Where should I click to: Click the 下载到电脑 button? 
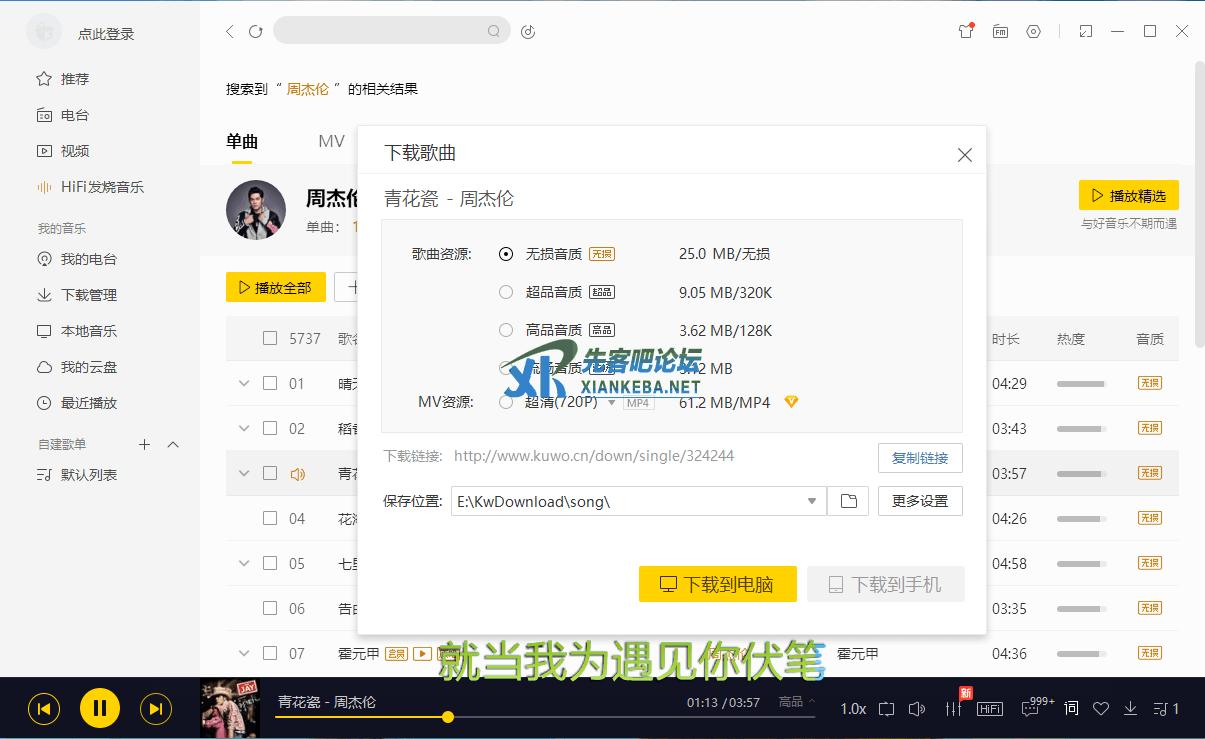click(x=717, y=584)
